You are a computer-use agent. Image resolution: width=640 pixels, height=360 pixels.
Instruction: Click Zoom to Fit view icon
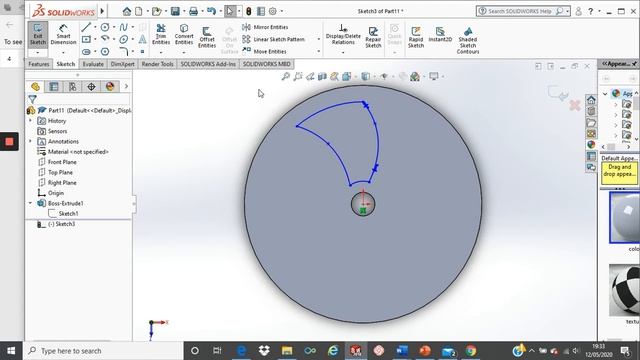[x=285, y=76]
